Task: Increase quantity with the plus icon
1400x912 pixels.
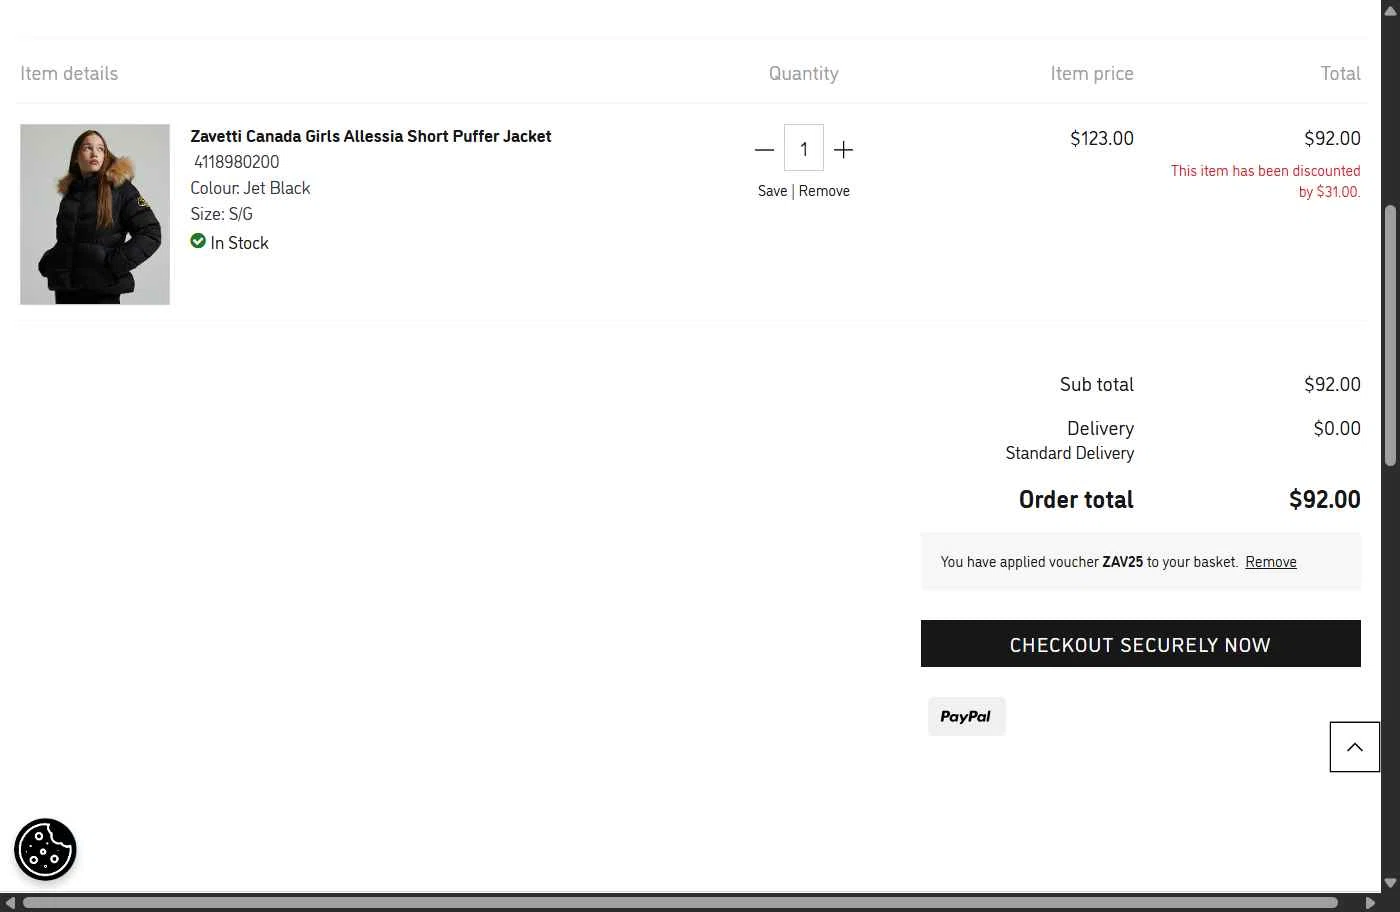Action: pos(843,150)
